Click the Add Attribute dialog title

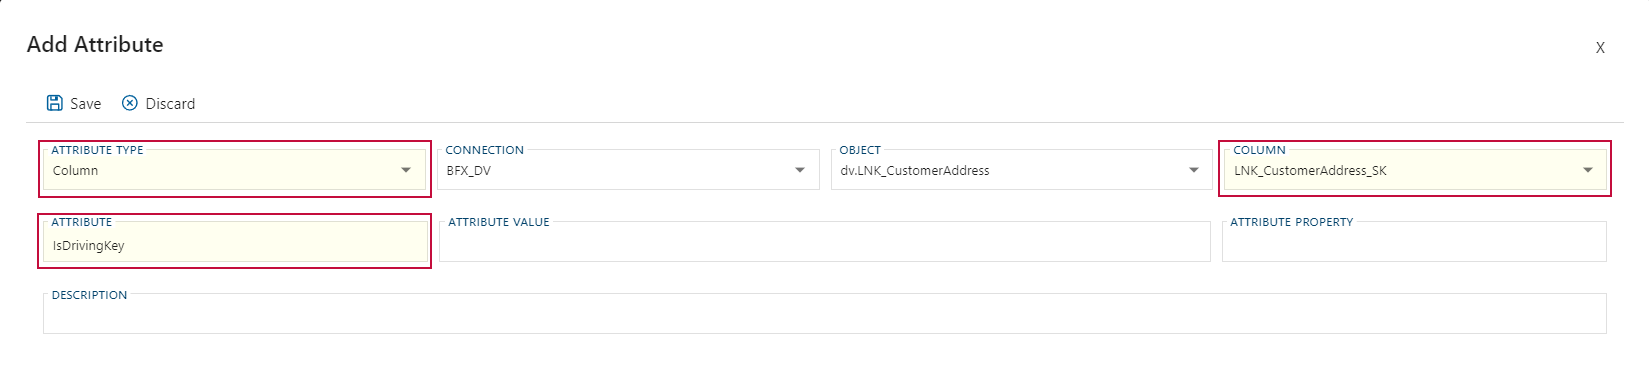(x=95, y=44)
